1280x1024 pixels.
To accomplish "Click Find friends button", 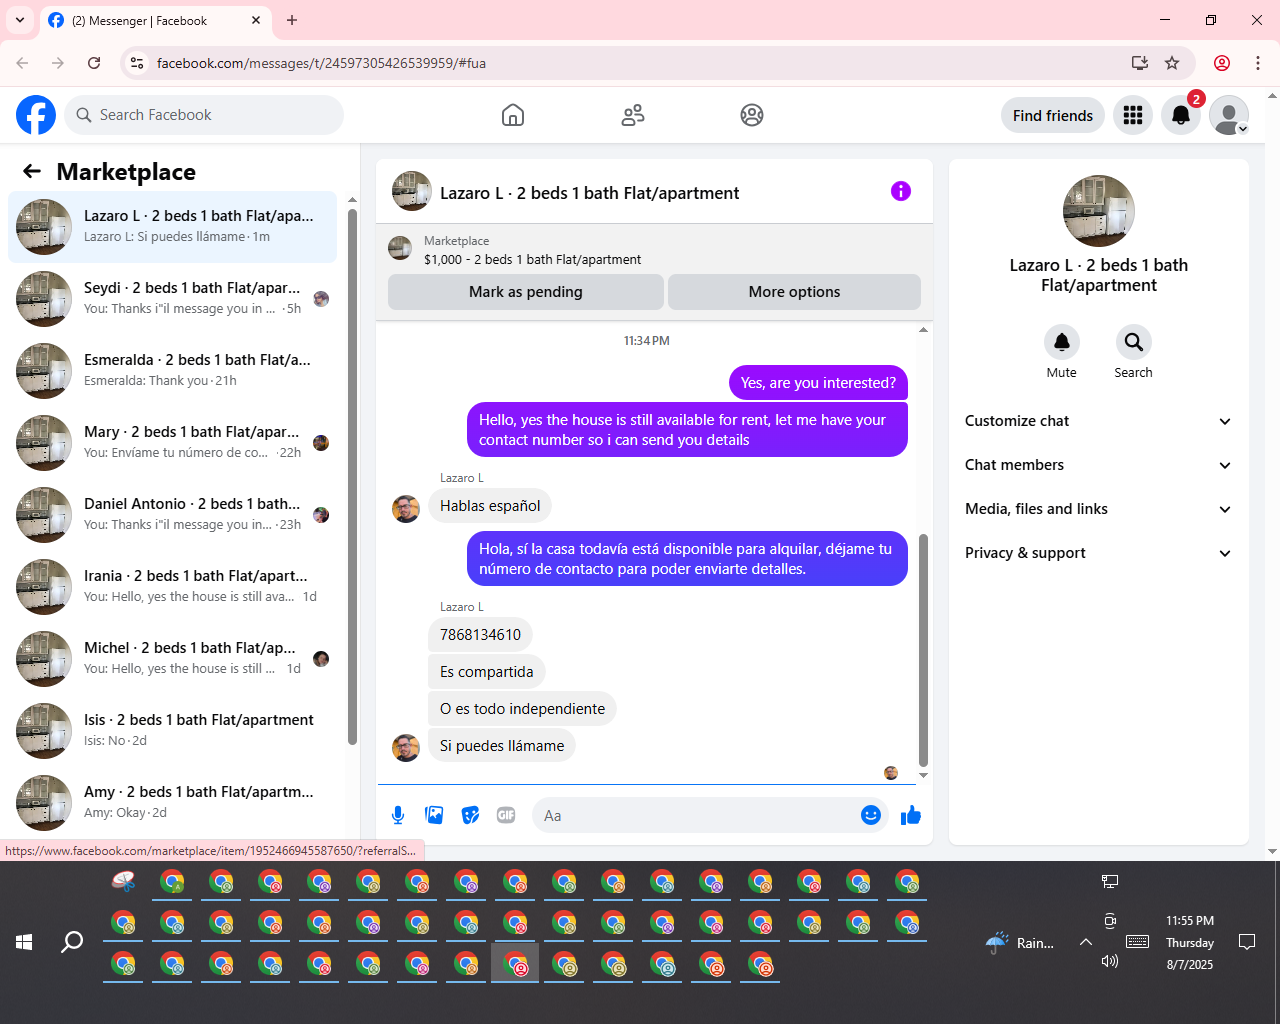I will pyautogui.click(x=1053, y=115).
